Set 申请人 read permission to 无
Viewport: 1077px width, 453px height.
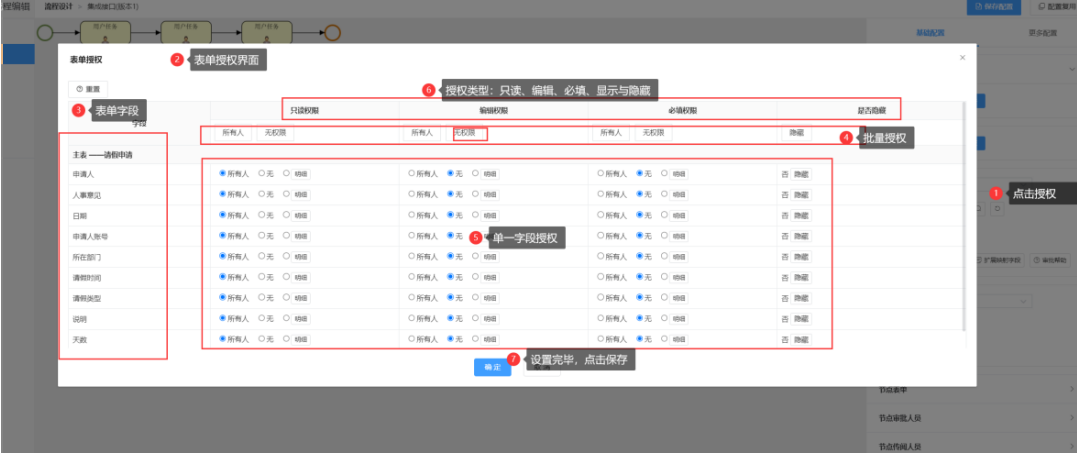(x=262, y=173)
